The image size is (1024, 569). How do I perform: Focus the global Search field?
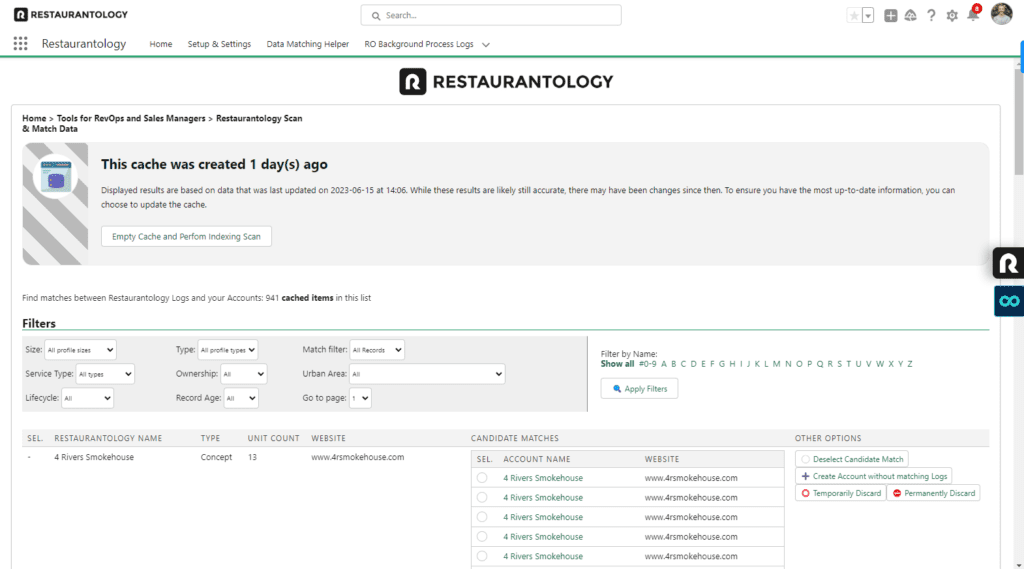[x=491, y=15]
